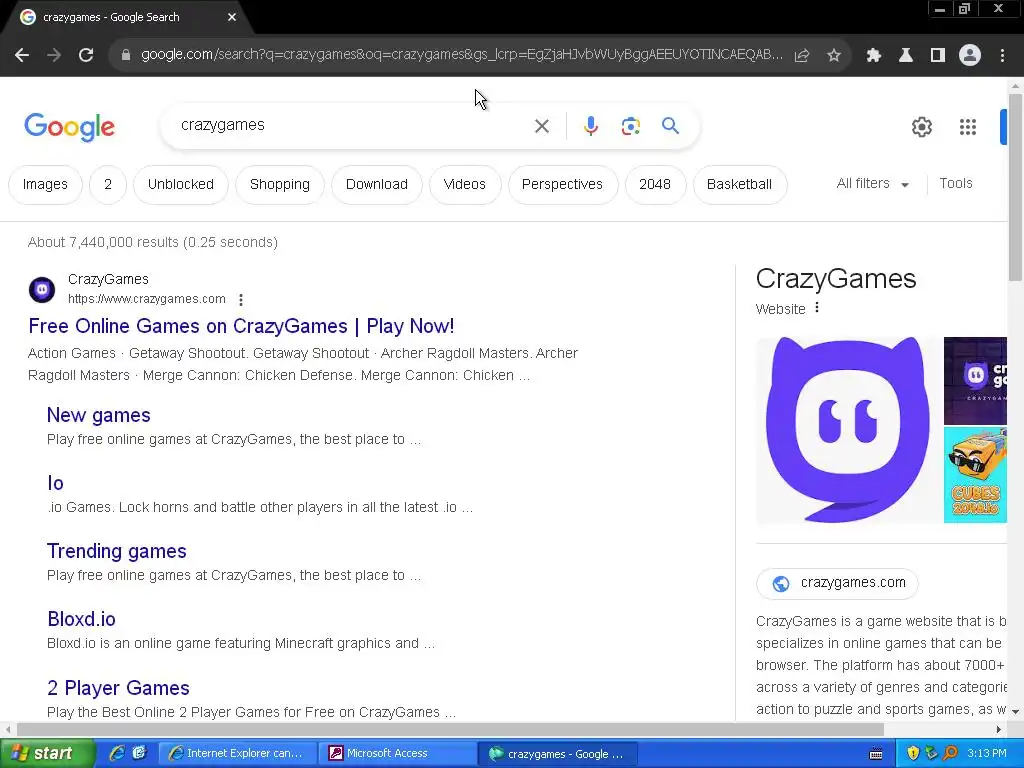Open the Chrome three-dot menu

pos(1002,56)
